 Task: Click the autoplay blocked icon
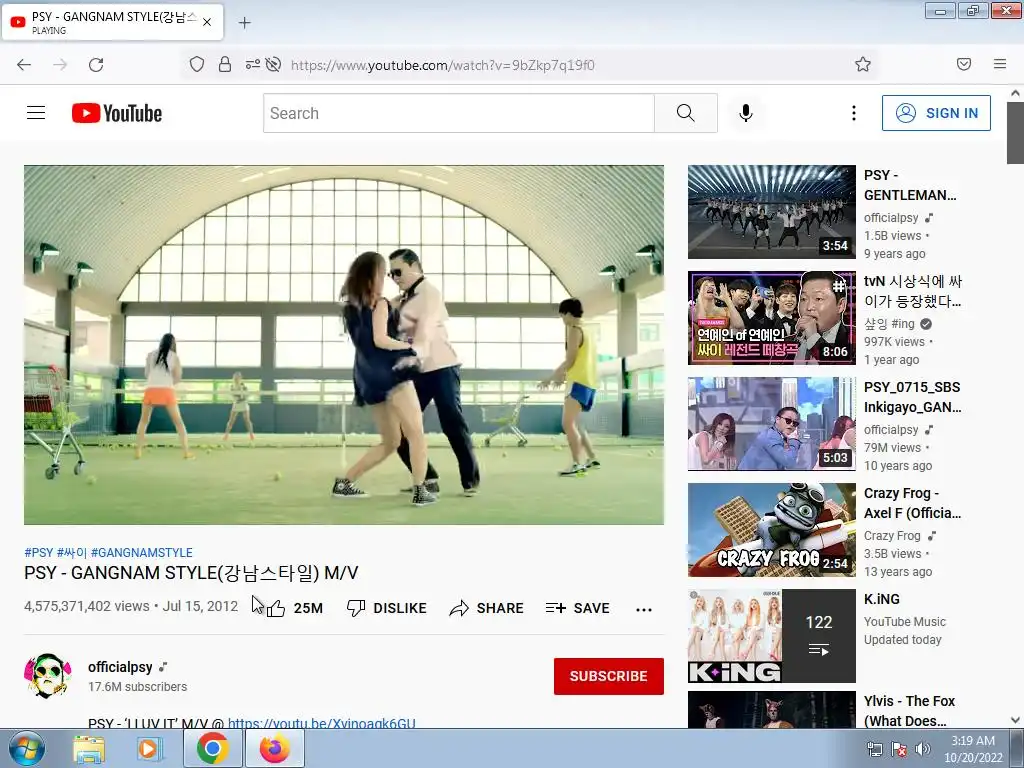tap(274, 65)
